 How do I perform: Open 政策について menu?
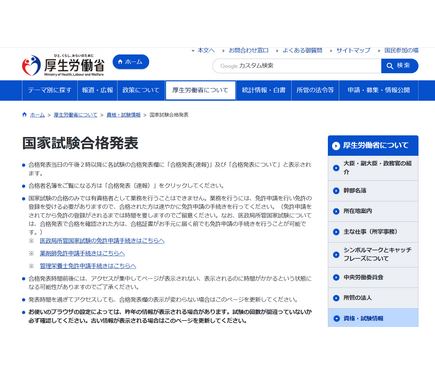coord(141,90)
